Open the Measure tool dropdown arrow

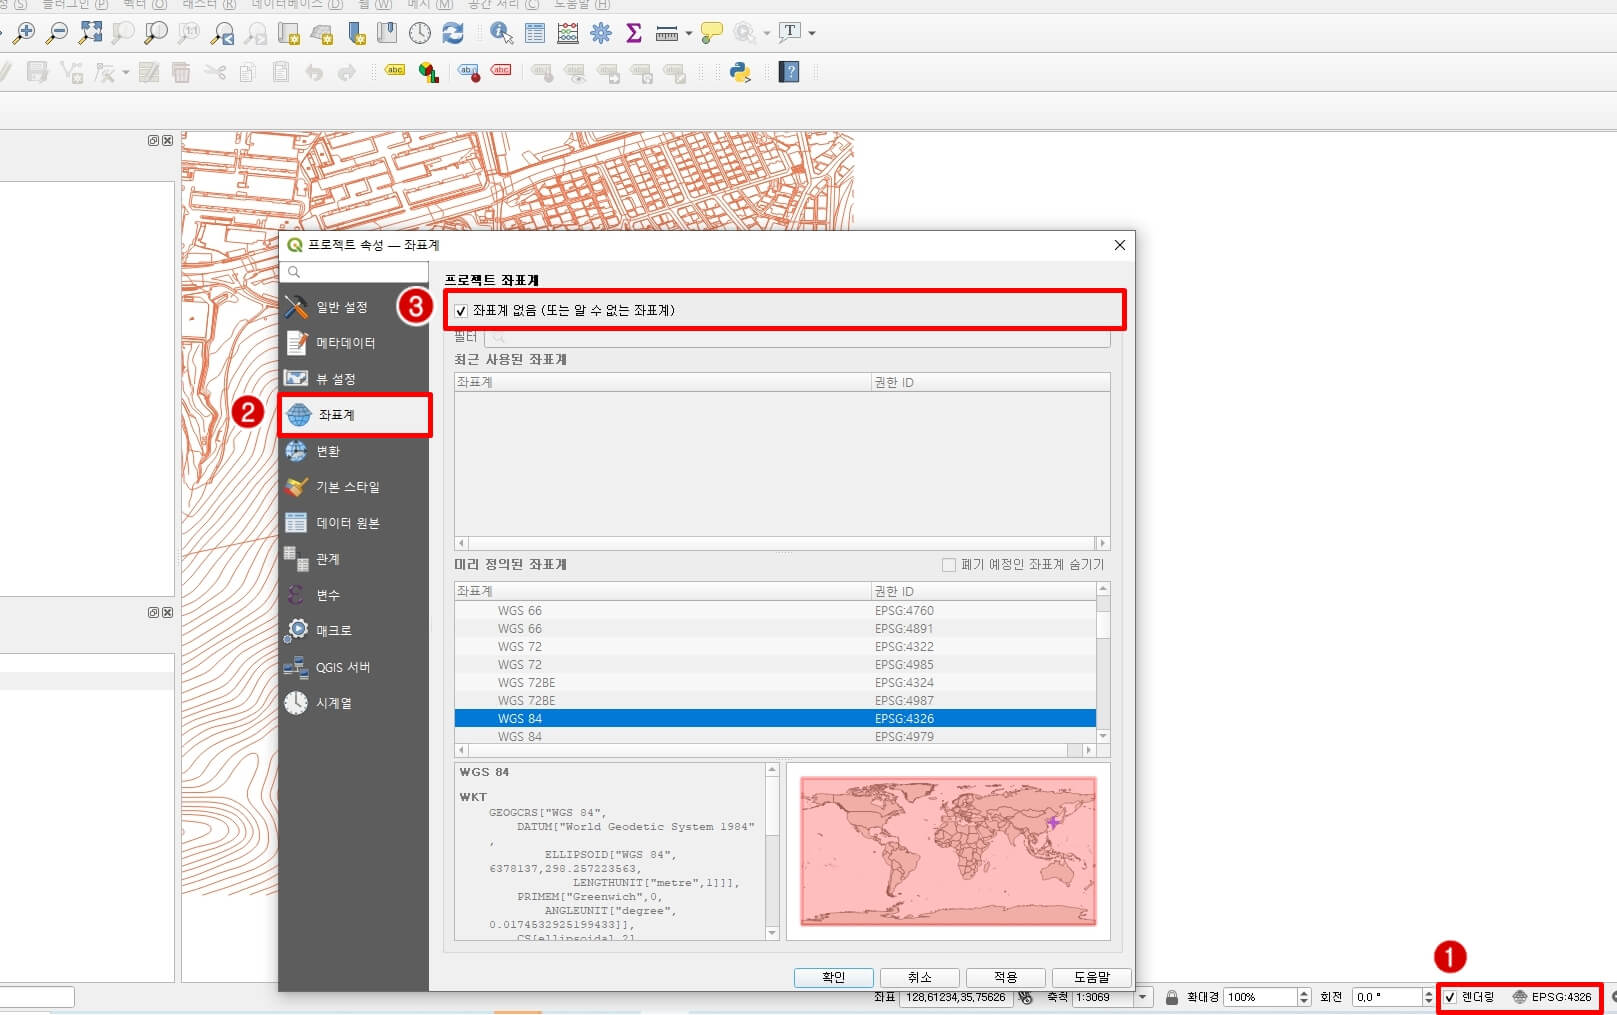click(x=688, y=33)
